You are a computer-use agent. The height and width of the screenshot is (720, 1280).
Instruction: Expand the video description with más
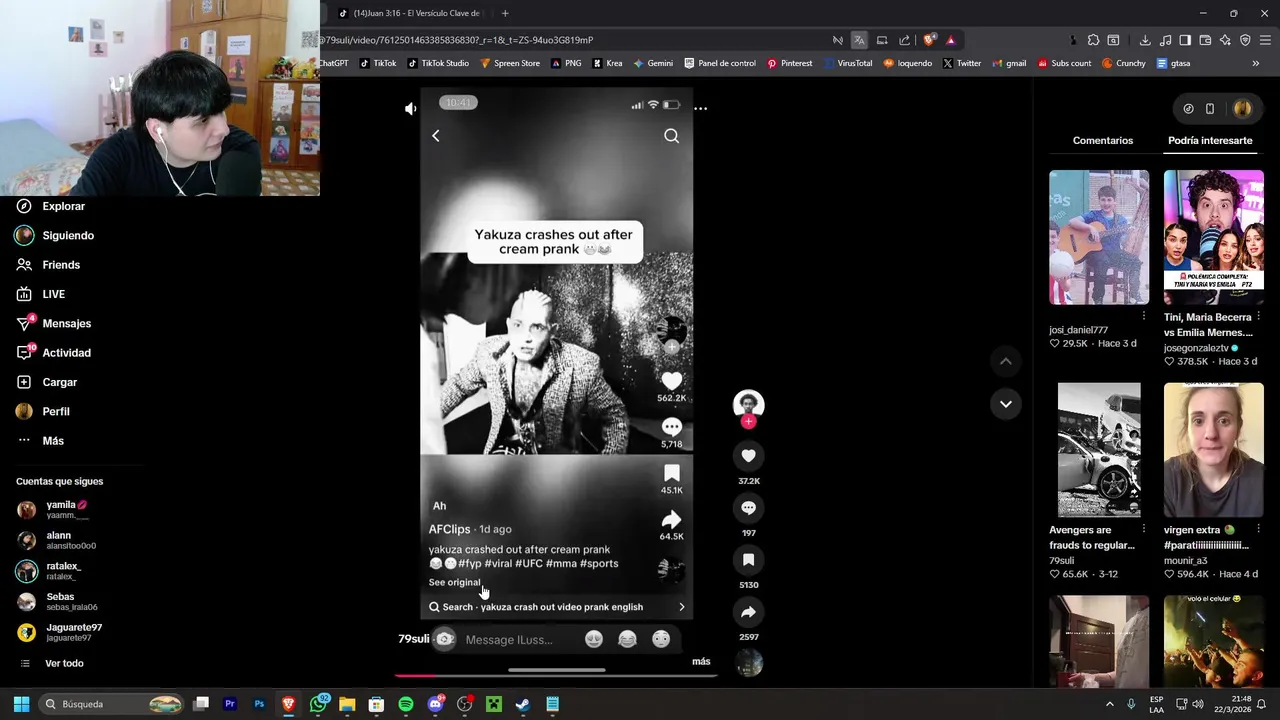[701, 662]
